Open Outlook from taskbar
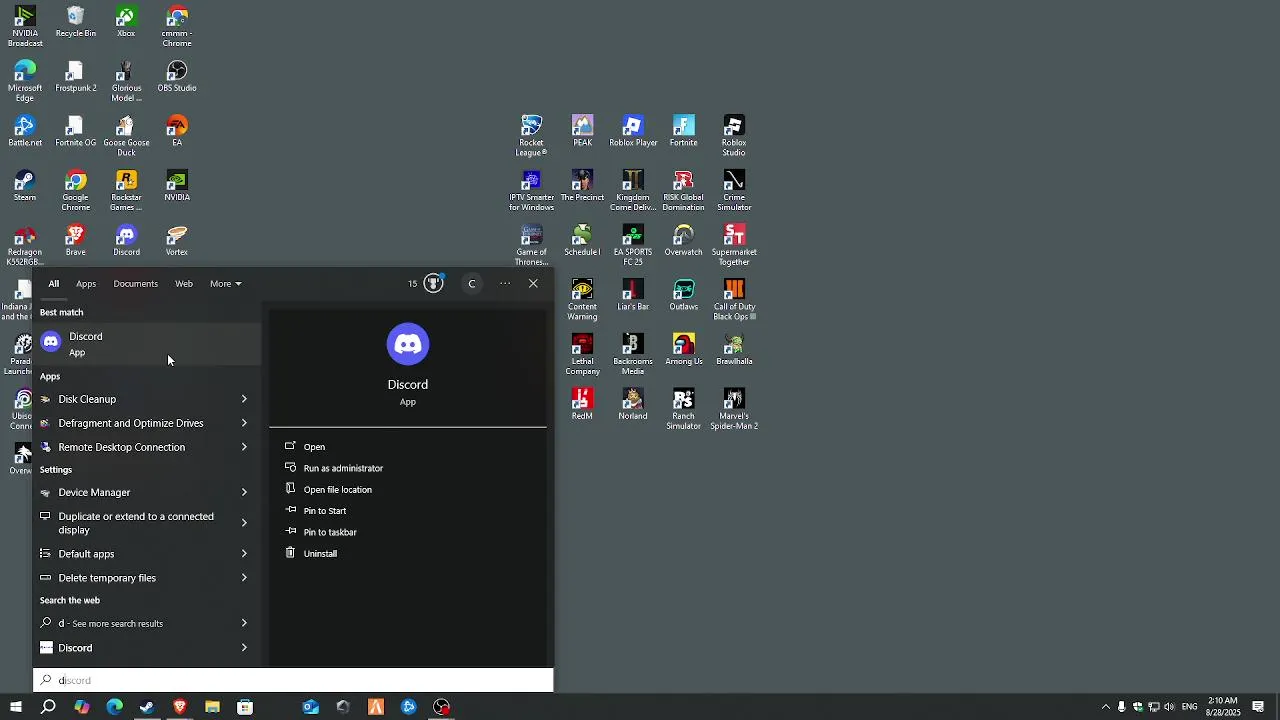The width and height of the screenshot is (1280, 720). pyautogui.click(x=310, y=707)
